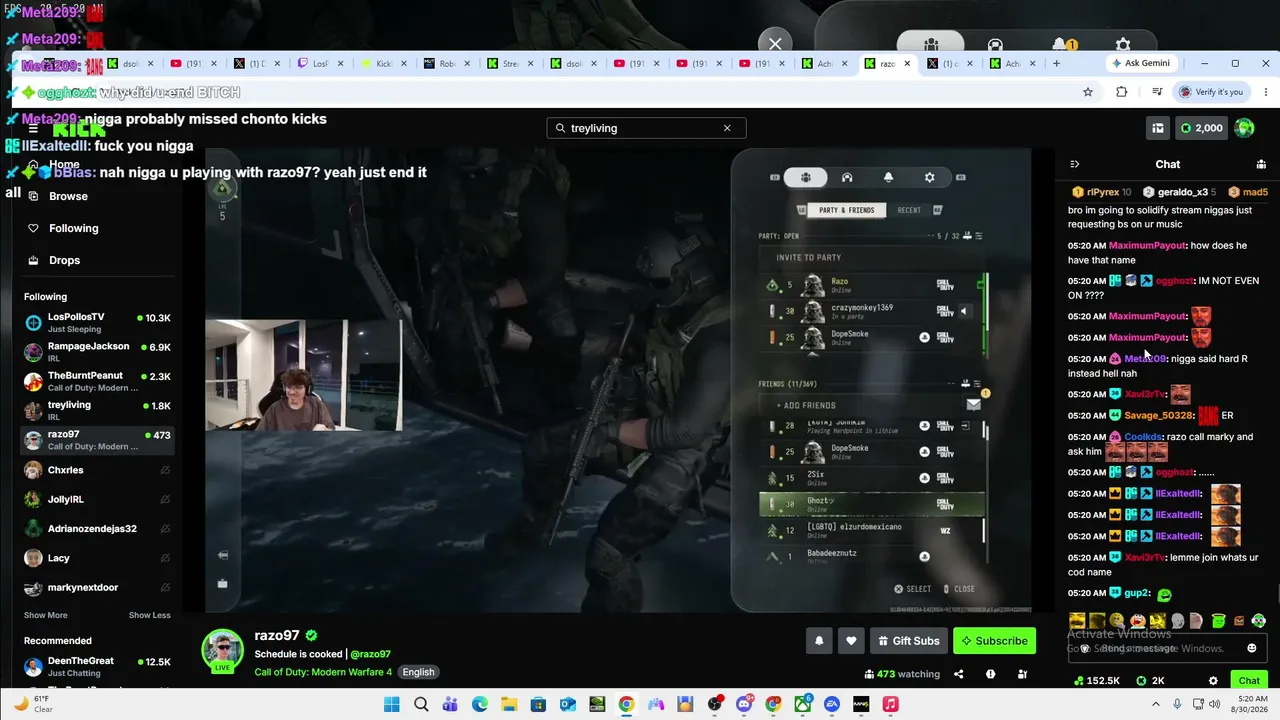Collapse Following list with Show Less

(149, 615)
